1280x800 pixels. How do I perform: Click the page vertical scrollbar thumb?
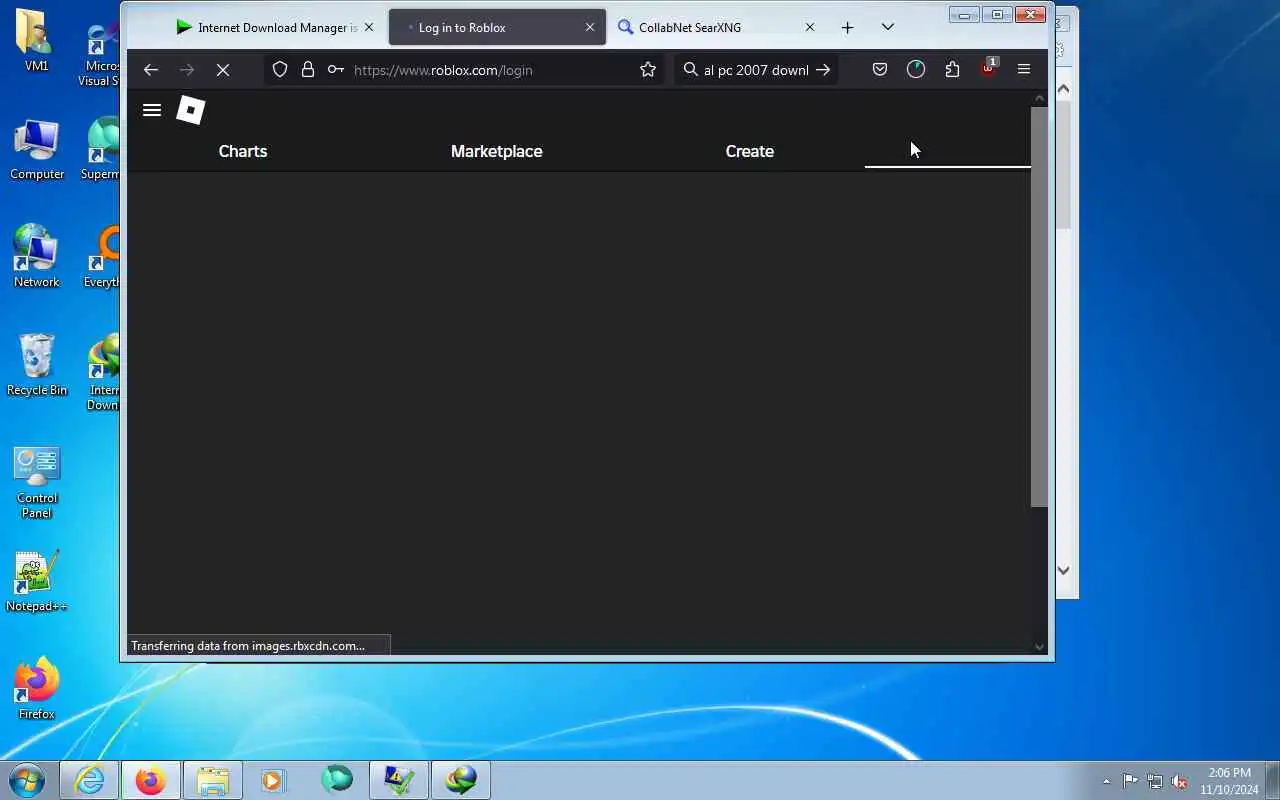click(1039, 306)
